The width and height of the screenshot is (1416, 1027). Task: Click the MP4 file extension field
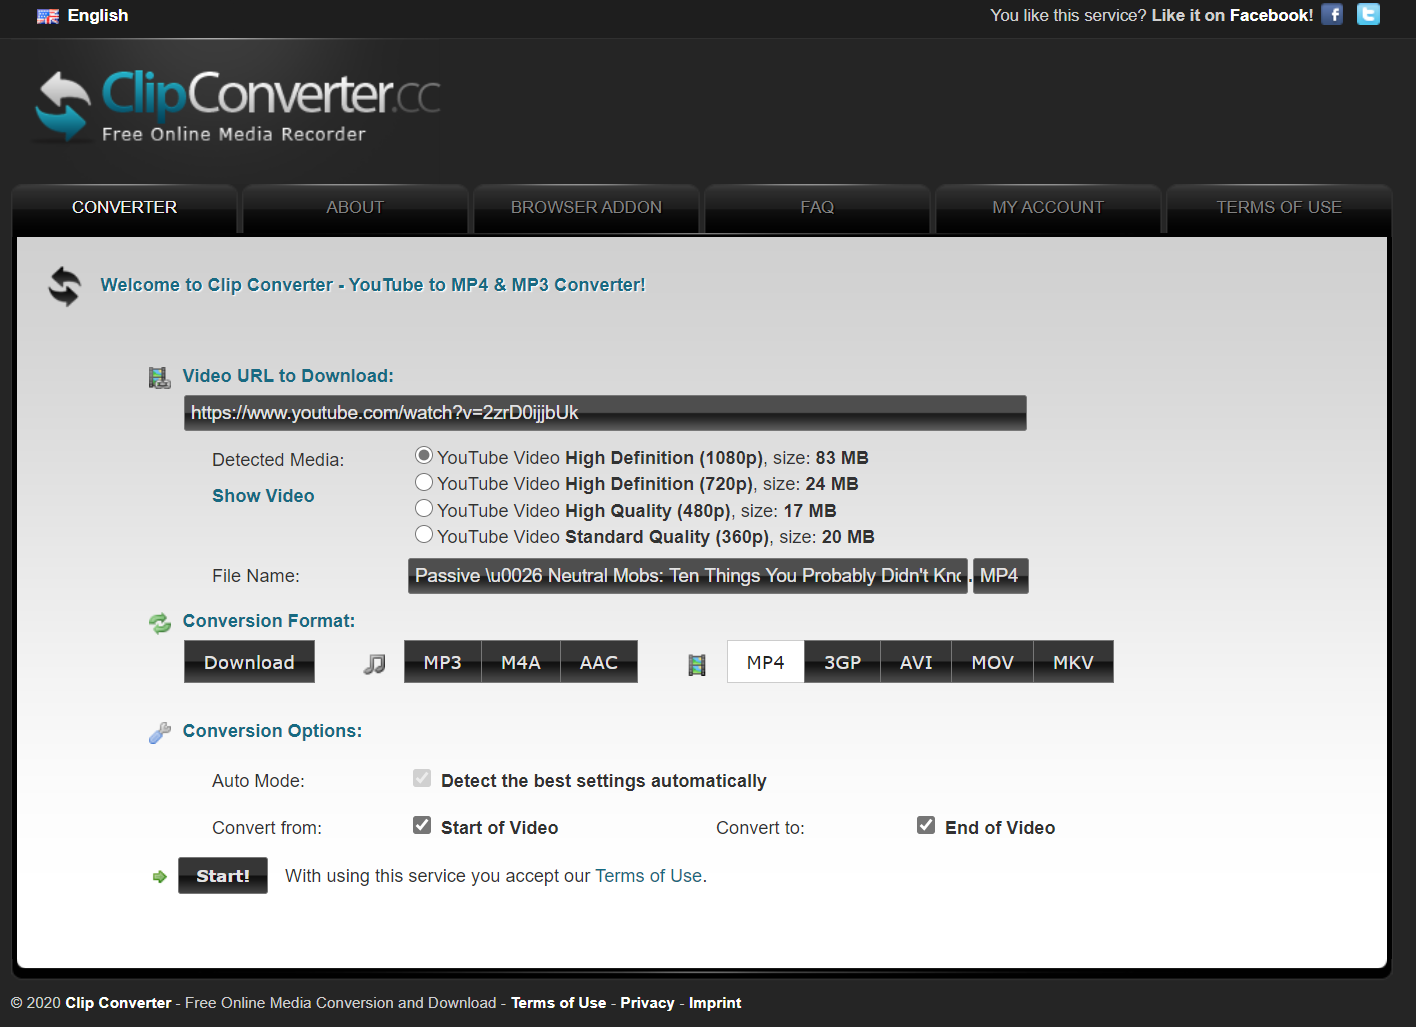[1001, 576]
